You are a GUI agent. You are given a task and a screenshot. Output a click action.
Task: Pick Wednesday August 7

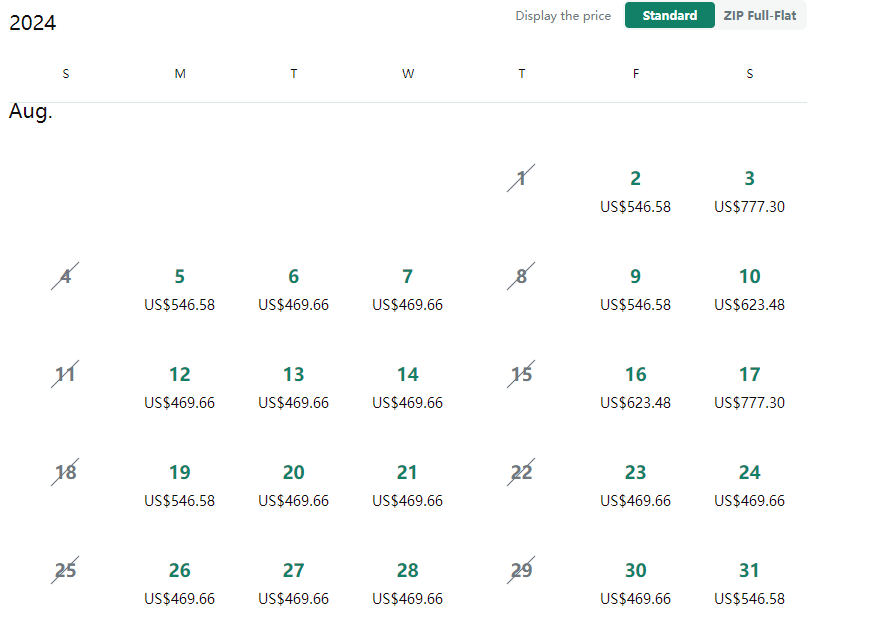coord(408,289)
